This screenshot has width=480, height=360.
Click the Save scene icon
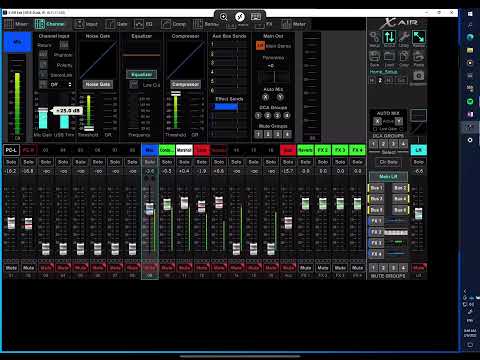375,57
